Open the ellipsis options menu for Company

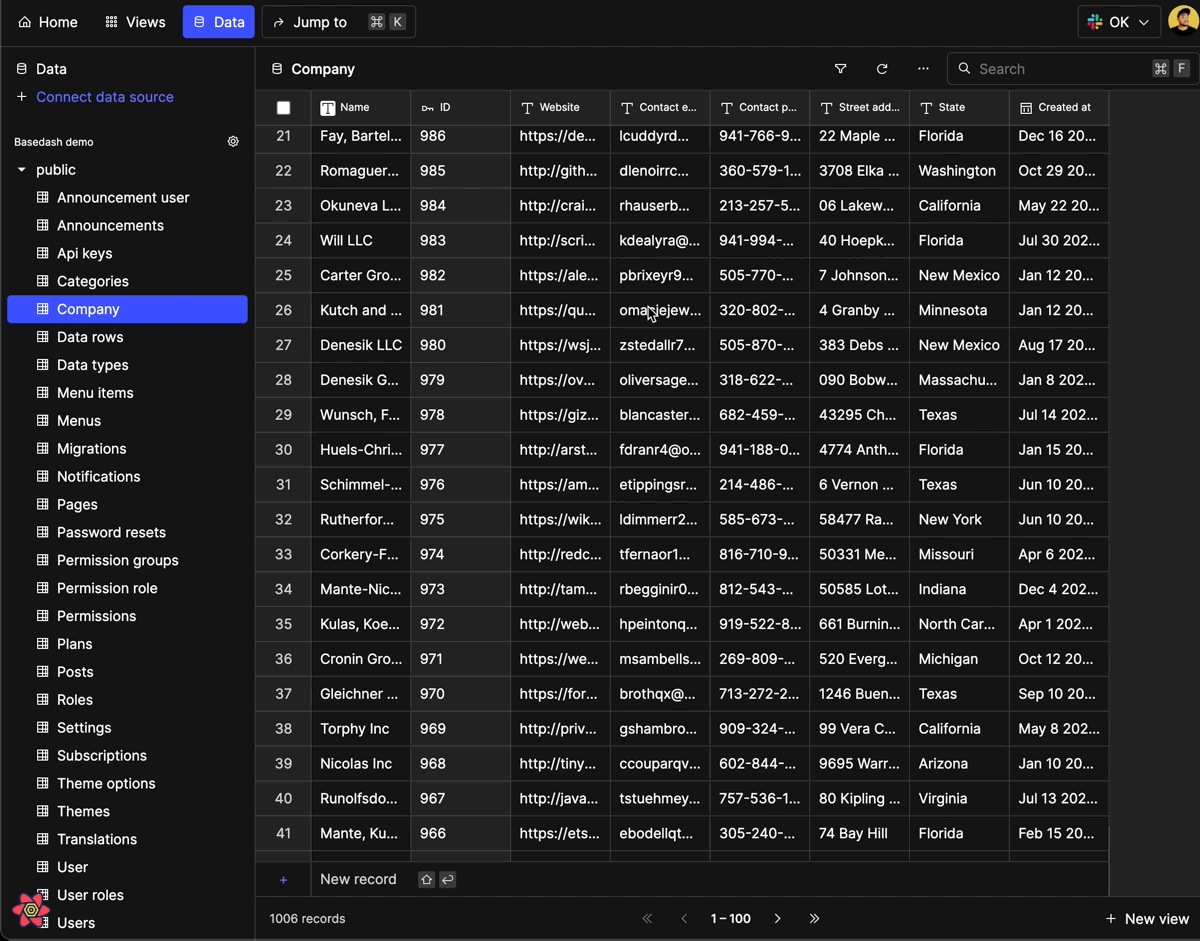[922, 68]
